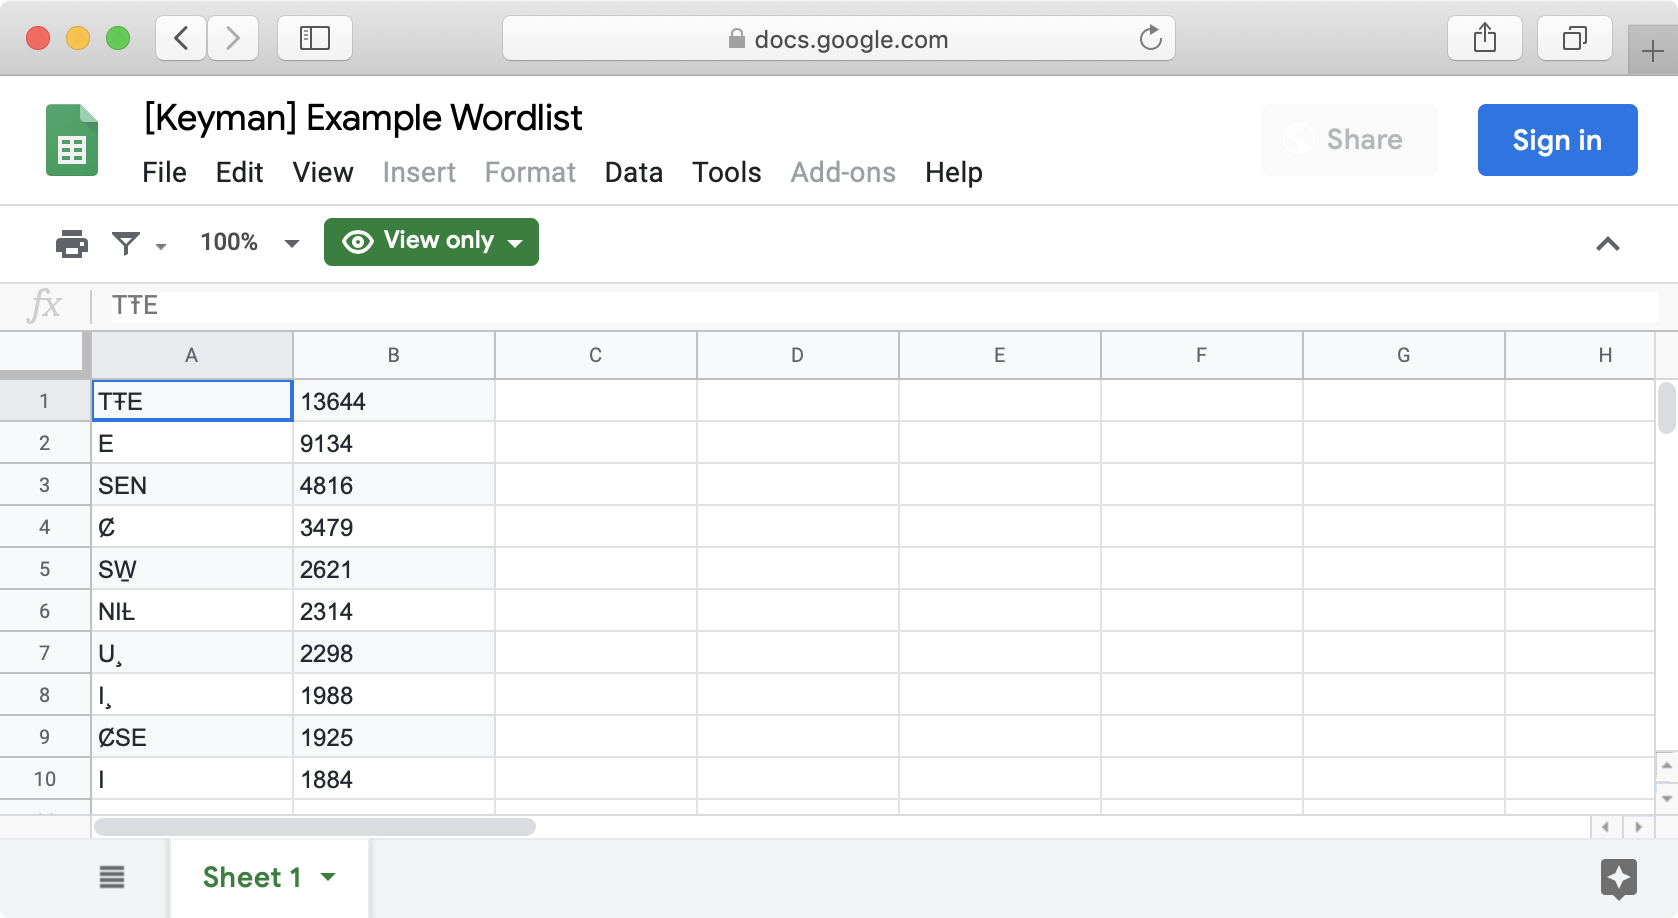Click the print icon in toolbar

coord(72,243)
